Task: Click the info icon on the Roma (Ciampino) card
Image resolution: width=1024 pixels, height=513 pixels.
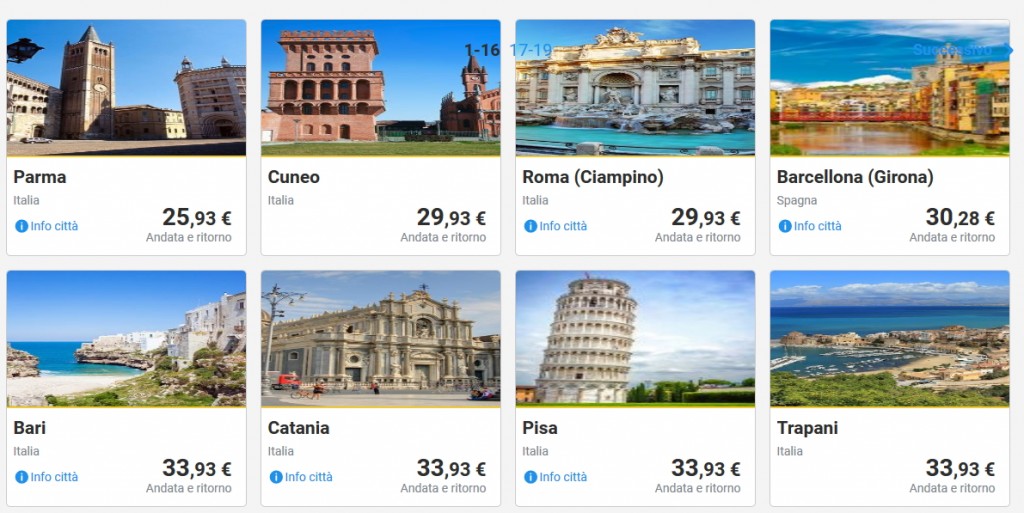Action: point(530,226)
